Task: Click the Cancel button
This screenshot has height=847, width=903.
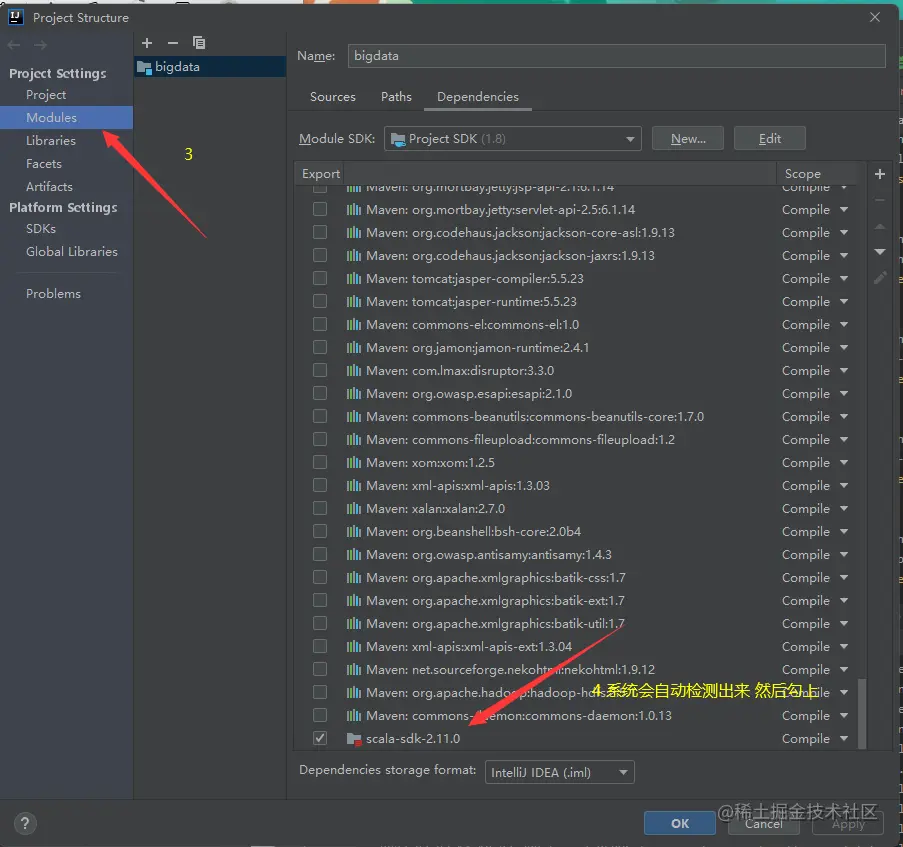Action: [x=764, y=823]
